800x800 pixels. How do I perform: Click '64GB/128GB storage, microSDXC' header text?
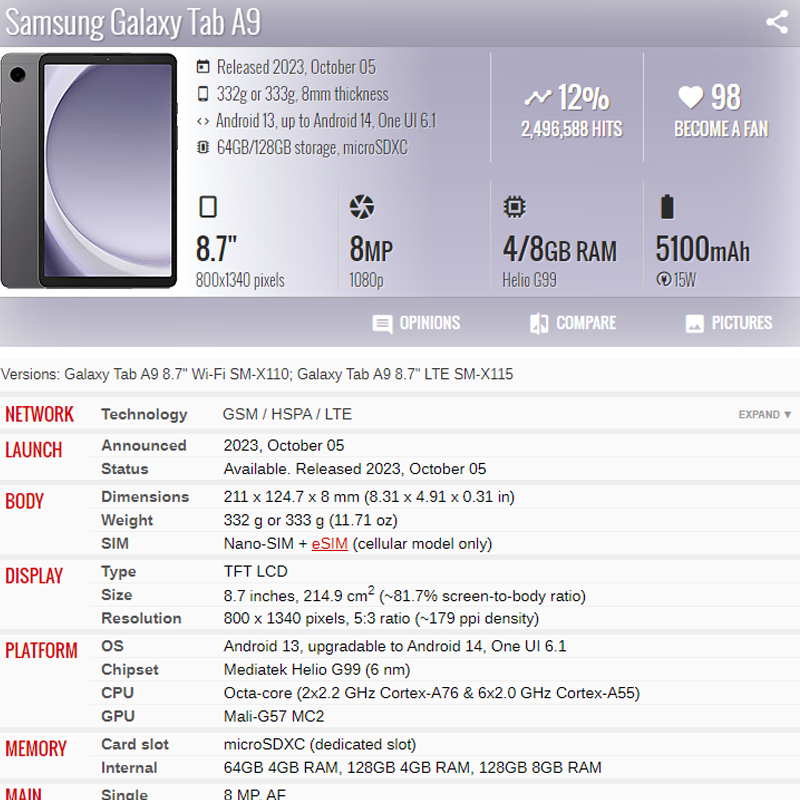point(312,147)
